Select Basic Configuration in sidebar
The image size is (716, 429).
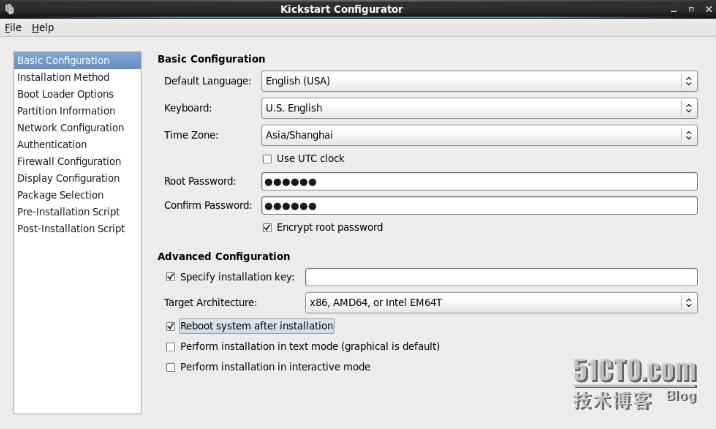pyautogui.click(x=77, y=60)
